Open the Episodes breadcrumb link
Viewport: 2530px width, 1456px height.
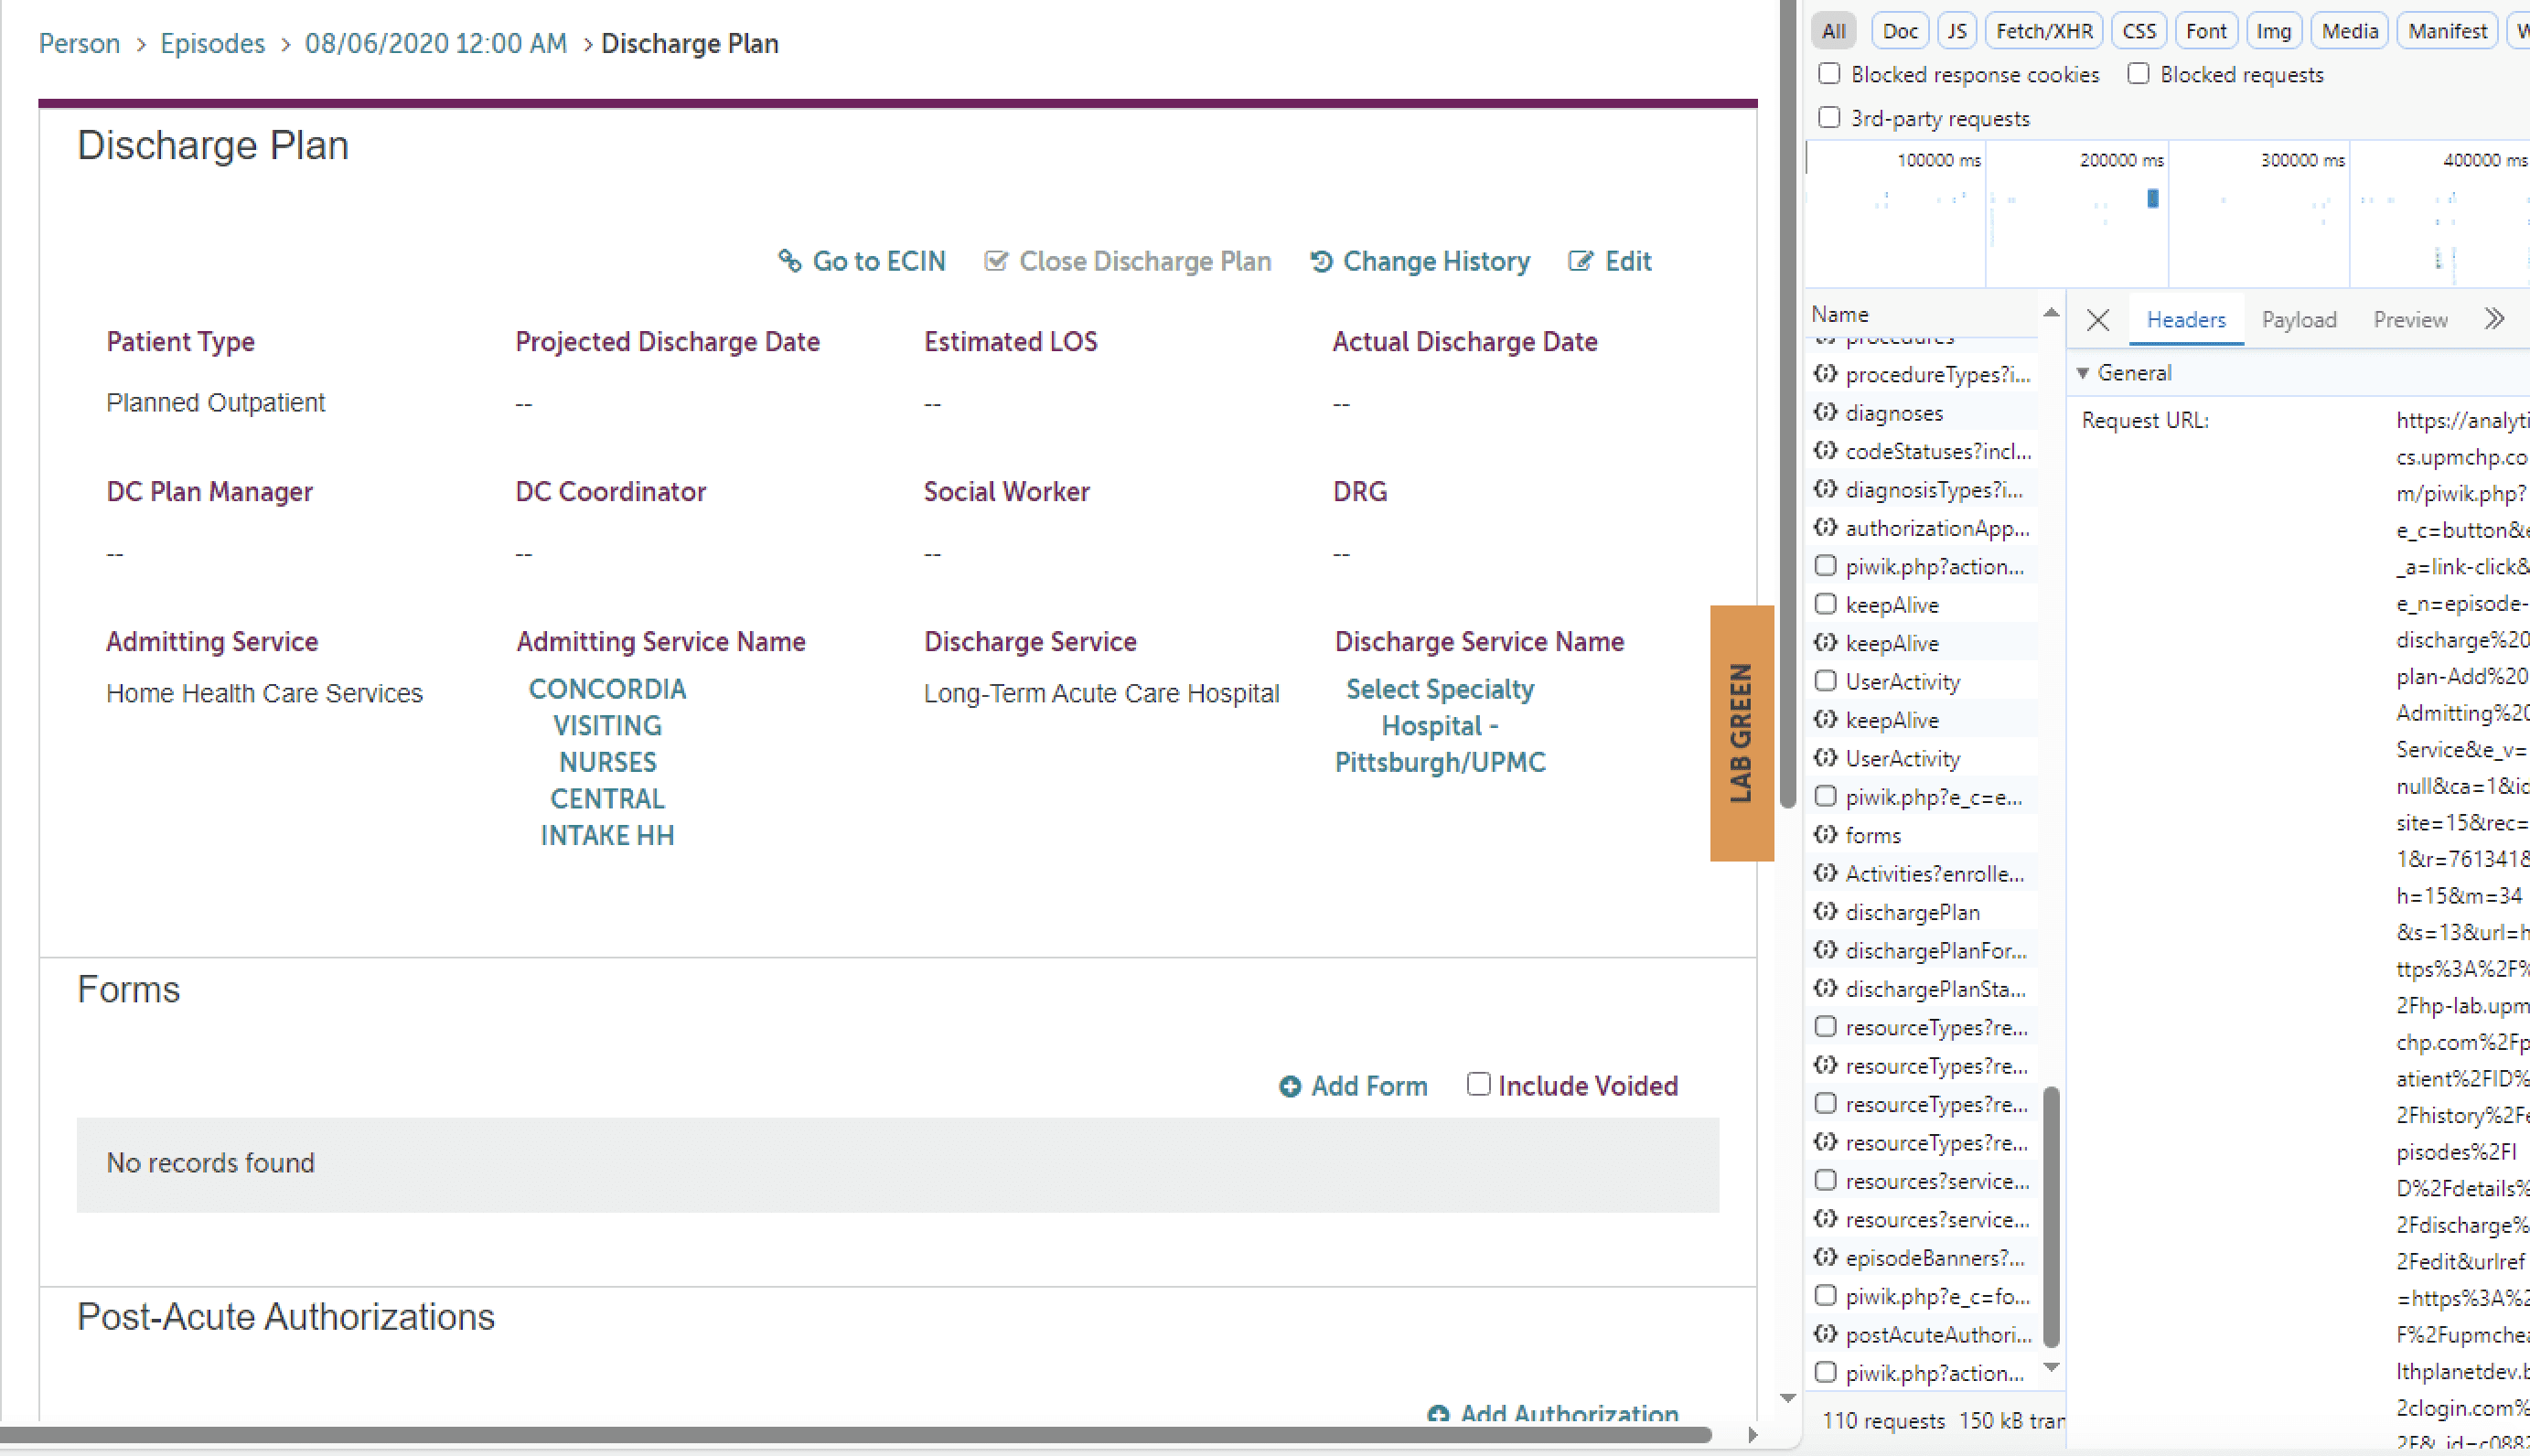tap(212, 44)
